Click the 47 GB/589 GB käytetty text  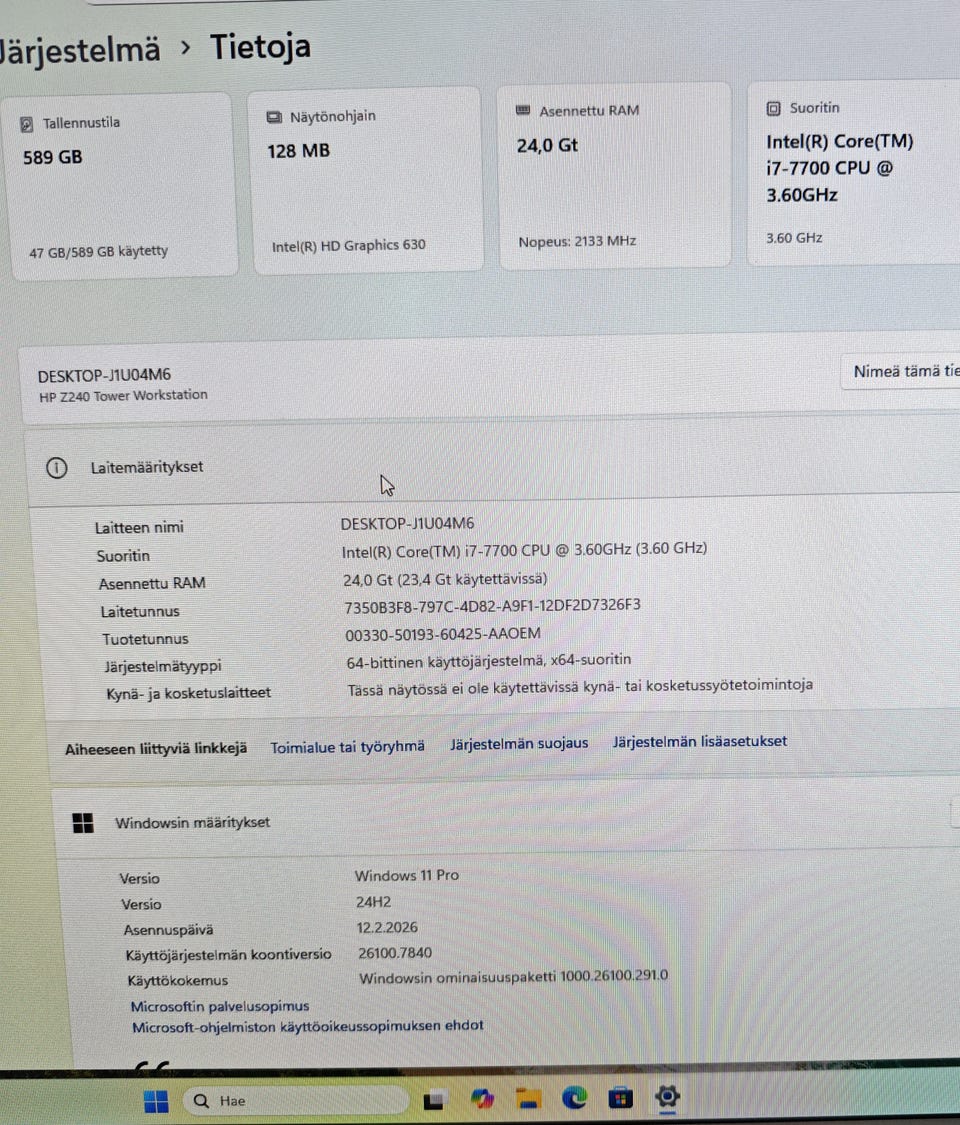click(98, 252)
